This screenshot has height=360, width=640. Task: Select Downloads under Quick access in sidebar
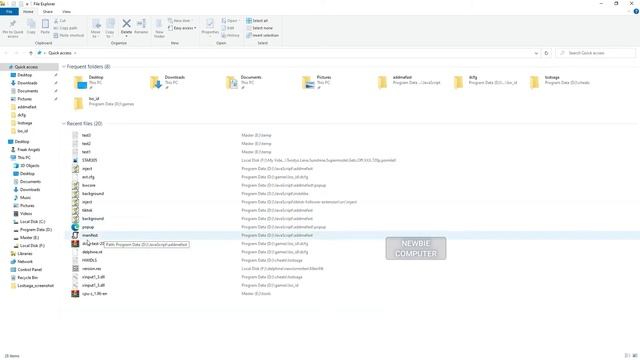[x=27, y=83]
